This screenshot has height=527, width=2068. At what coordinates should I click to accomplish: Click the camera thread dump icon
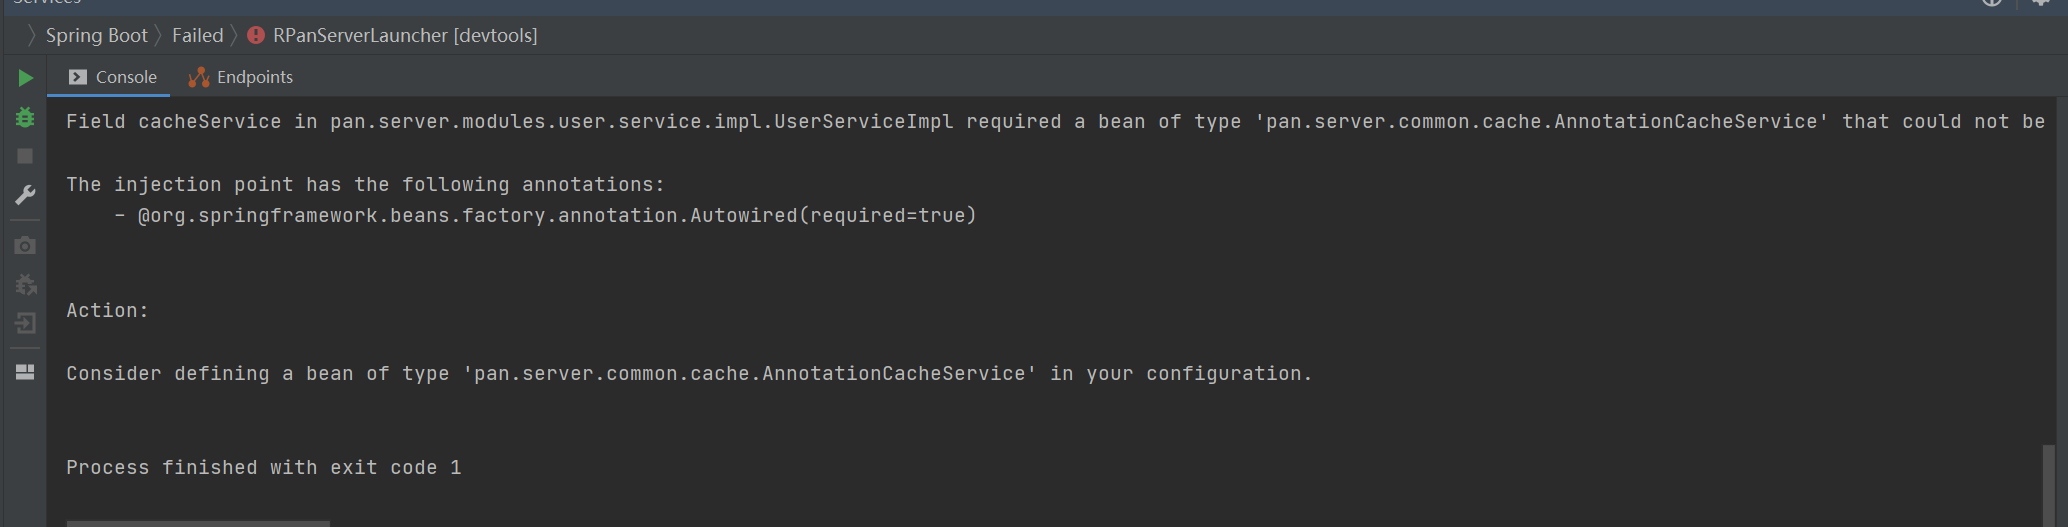[26, 246]
